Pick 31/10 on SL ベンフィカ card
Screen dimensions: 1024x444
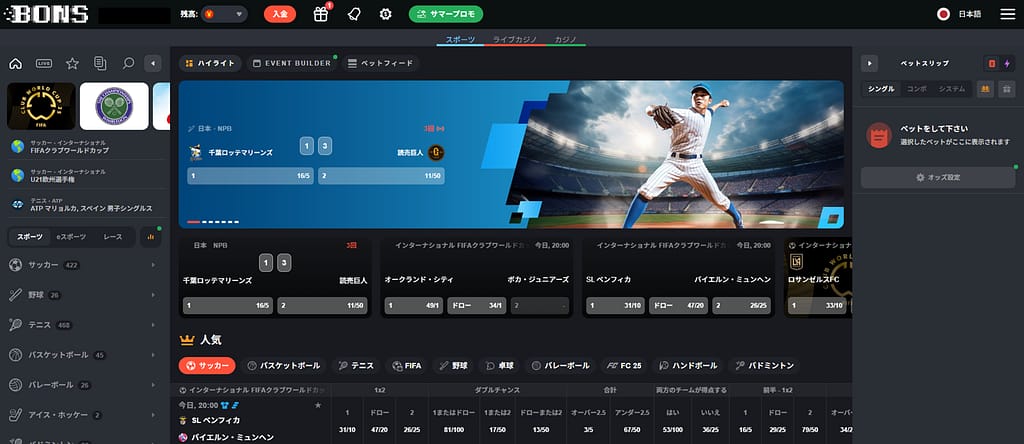point(615,306)
